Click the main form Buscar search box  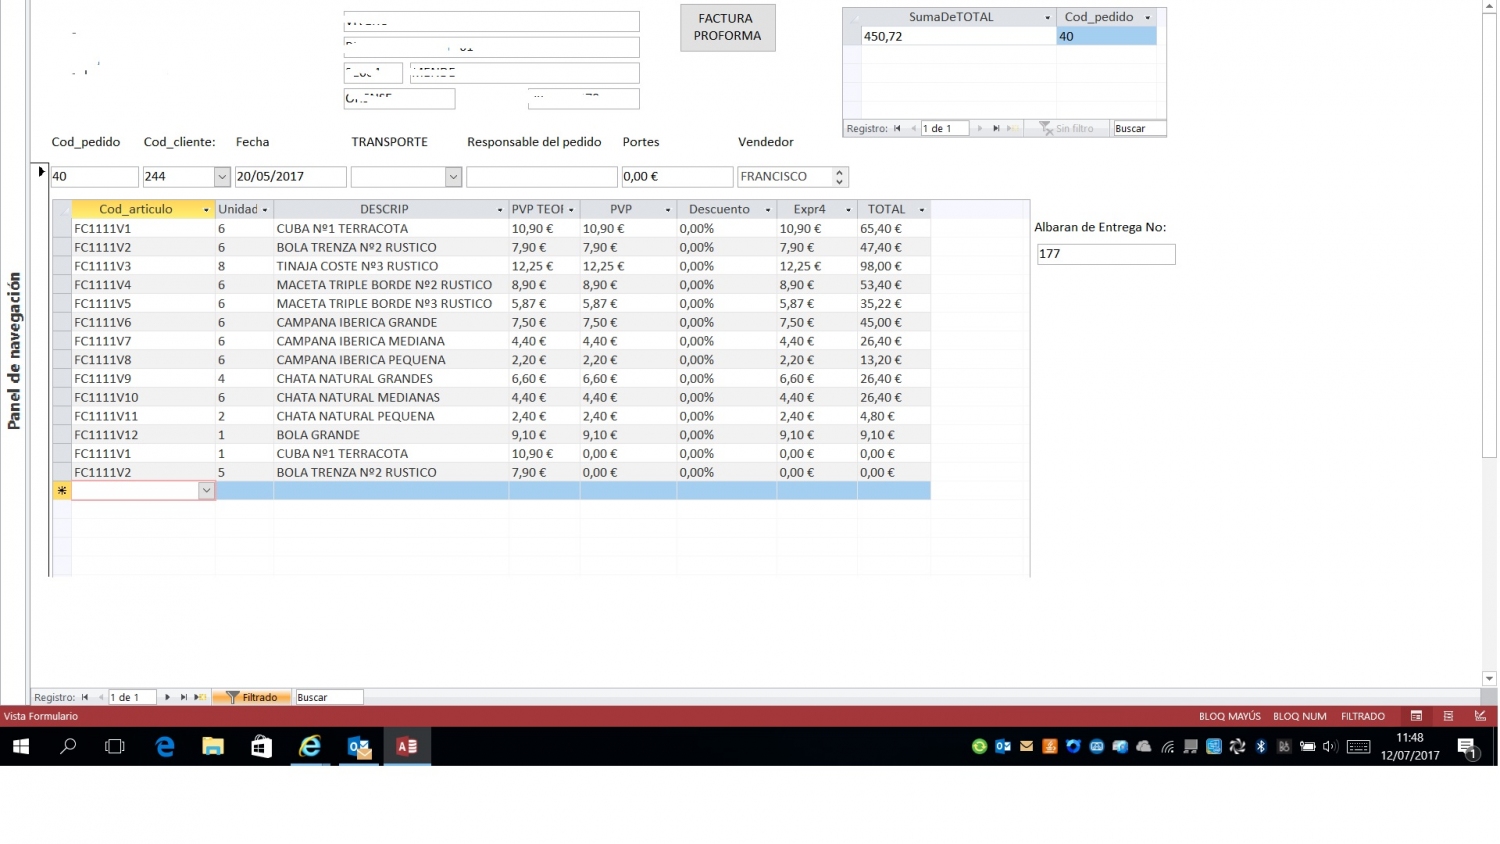point(329,697)
